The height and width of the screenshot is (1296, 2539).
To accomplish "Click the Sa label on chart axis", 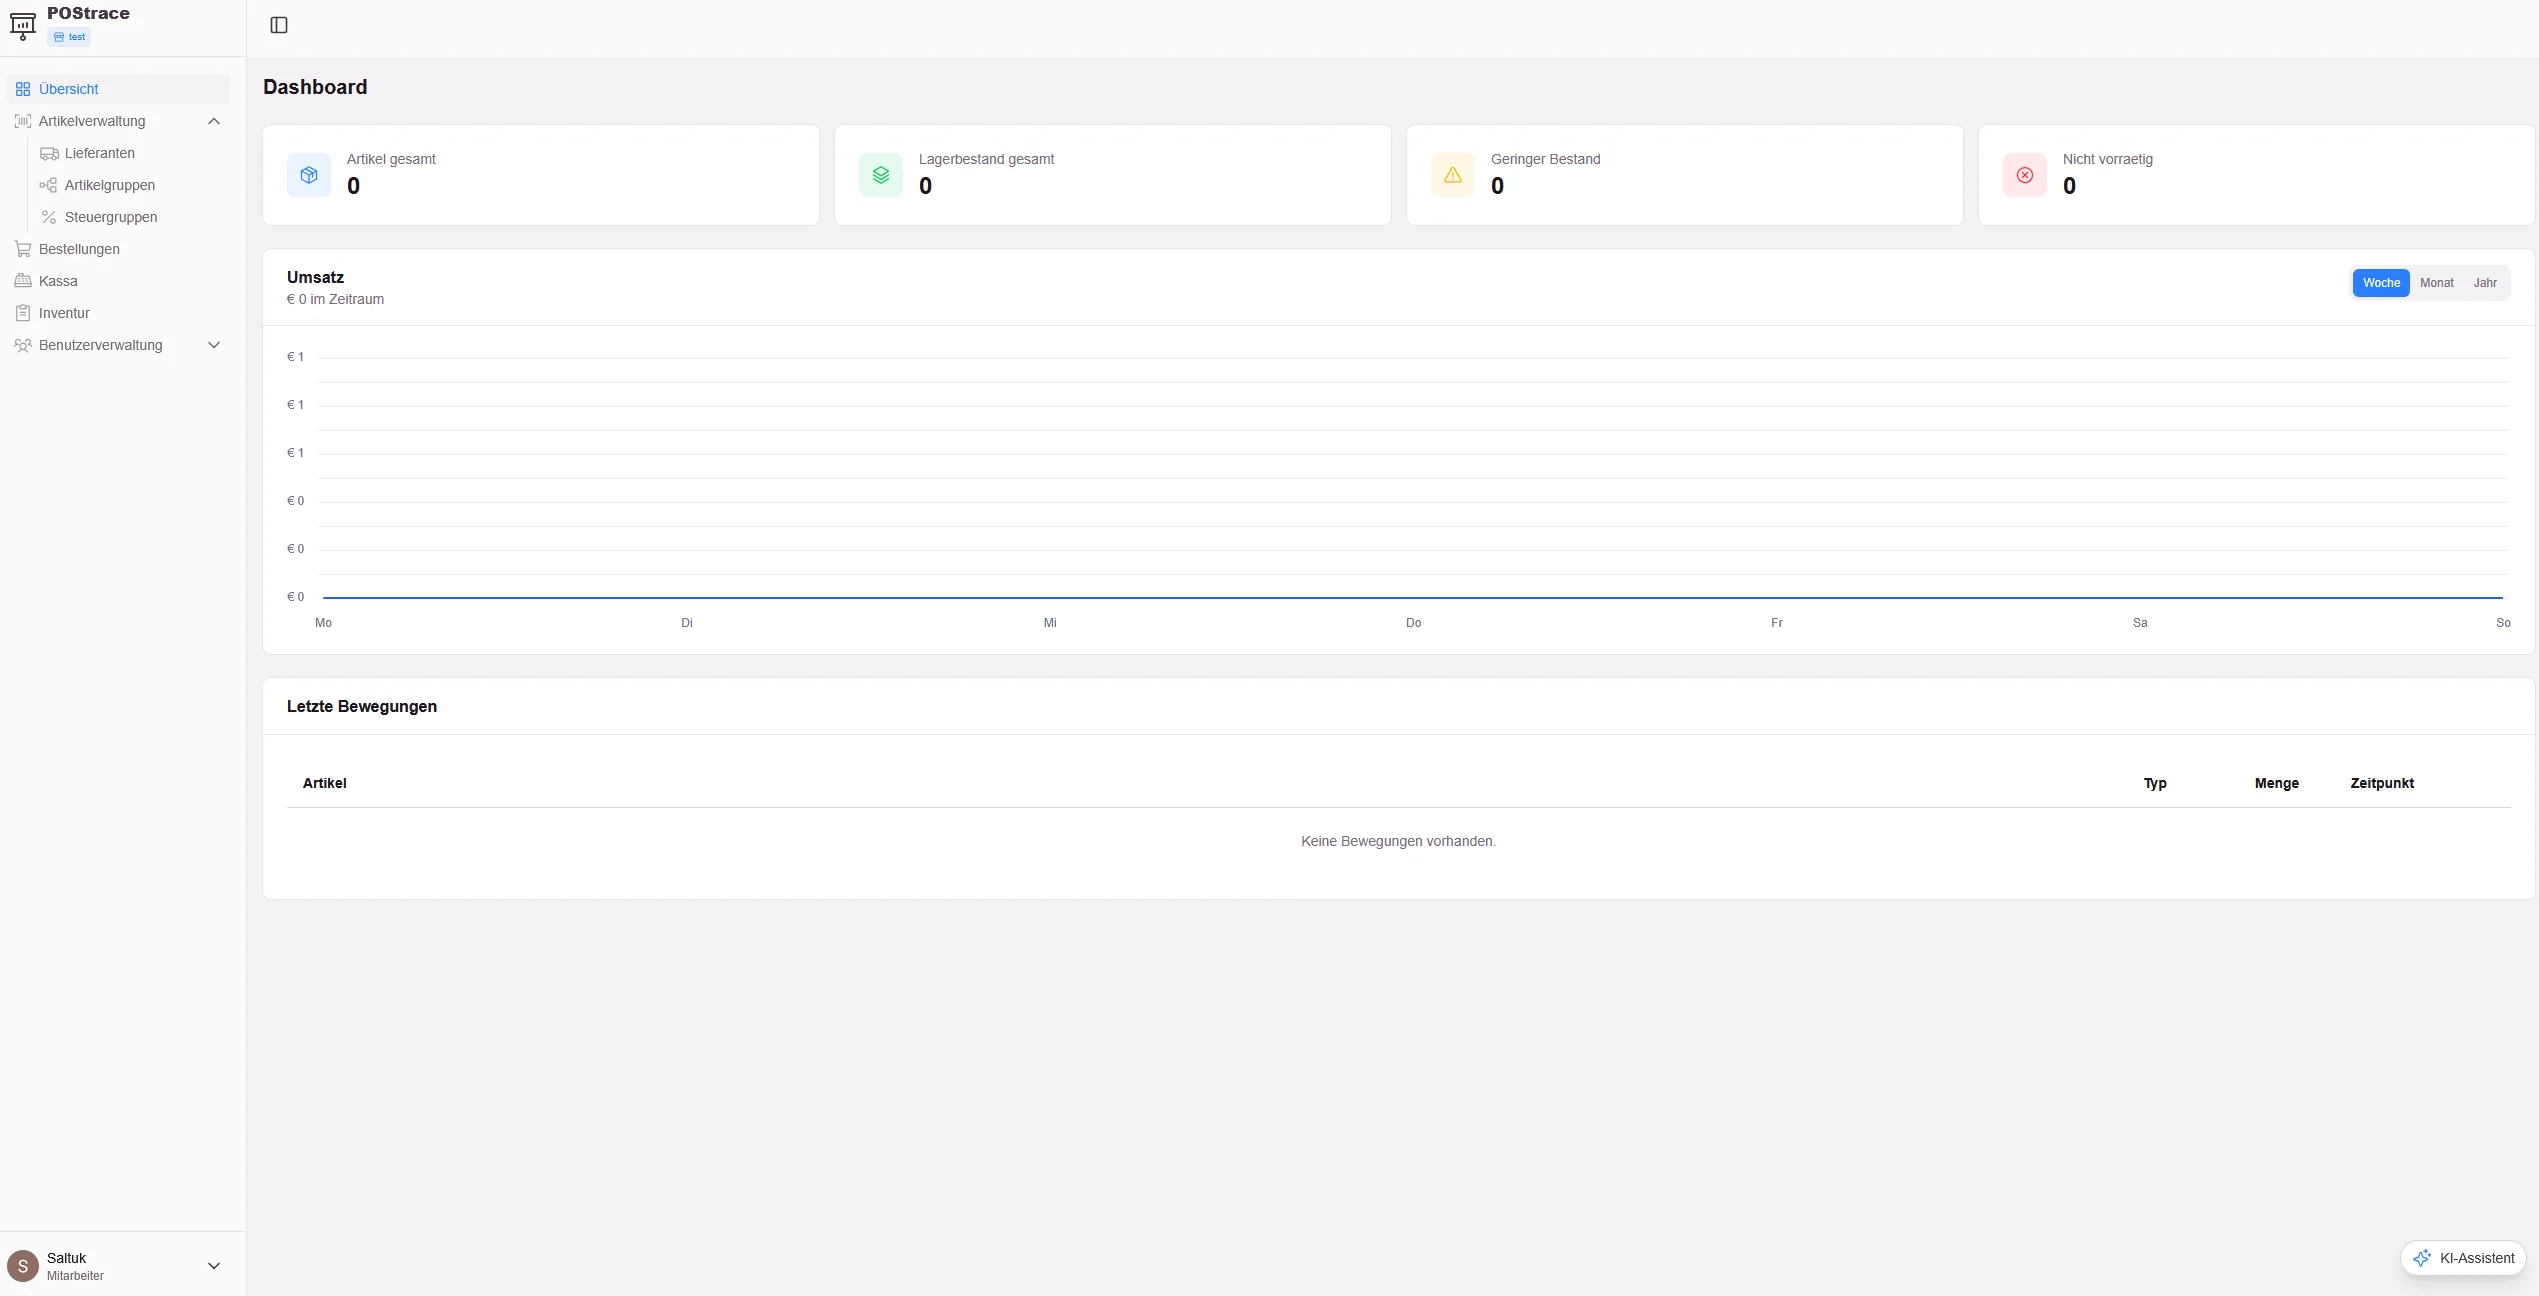I will click(2140, 623).
